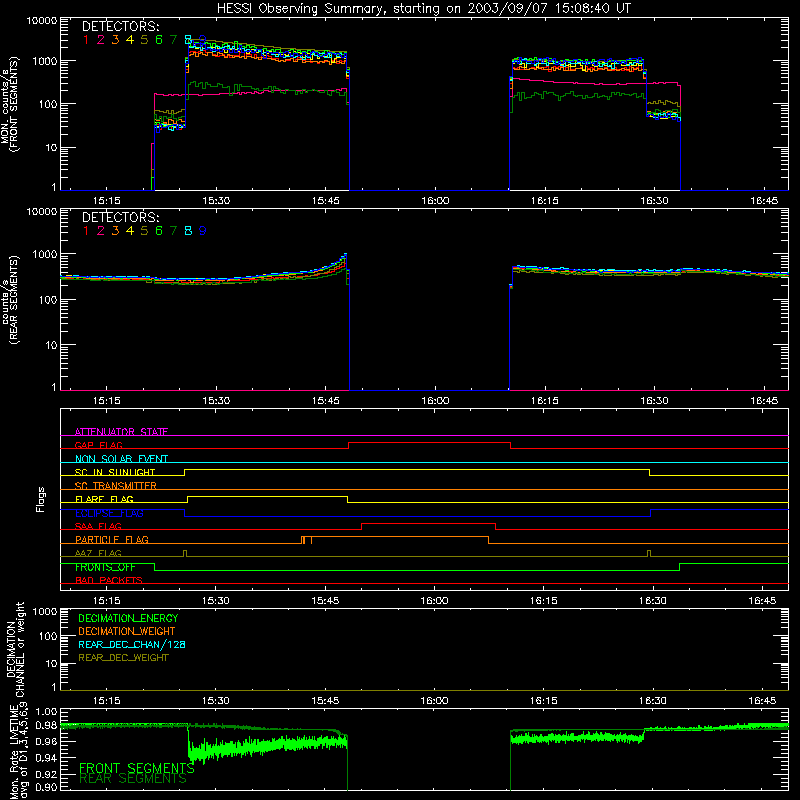This screenshot has width=800, height=800.
Task: Click the 1.00 tick on the livetime axis
Action: [46, 712]
